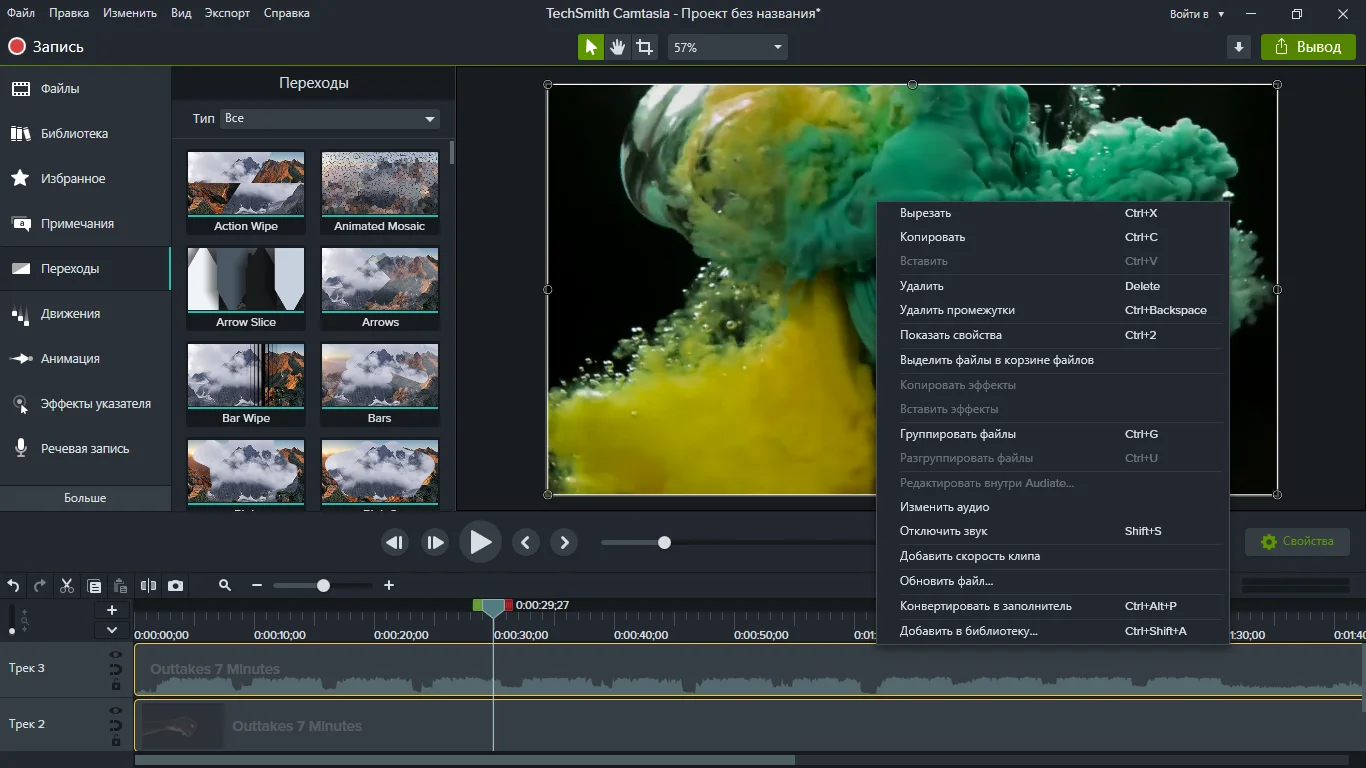
Task: Expand track options chevron below plus
Action: (x=112, y=630)
